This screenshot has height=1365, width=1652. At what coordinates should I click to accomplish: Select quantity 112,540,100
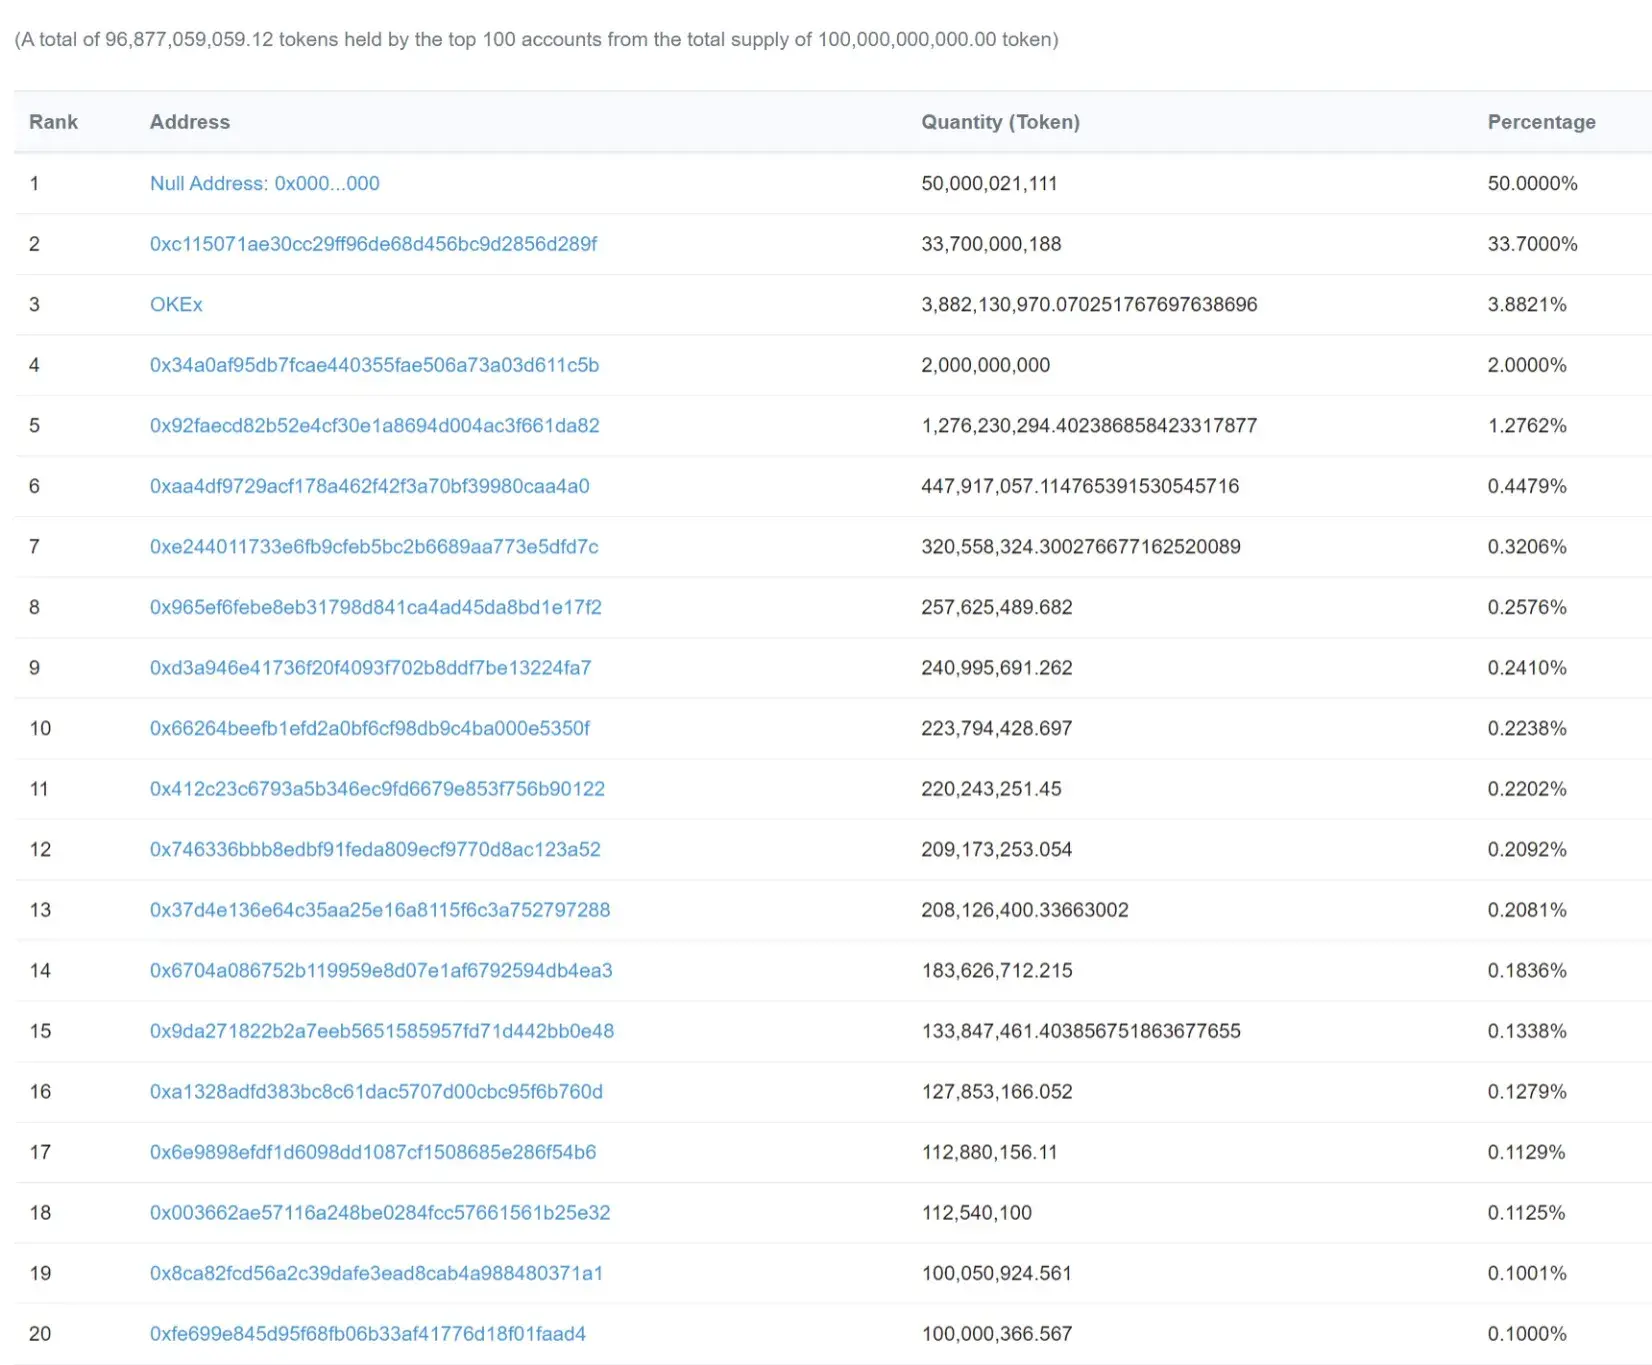tap(976, 1212)
